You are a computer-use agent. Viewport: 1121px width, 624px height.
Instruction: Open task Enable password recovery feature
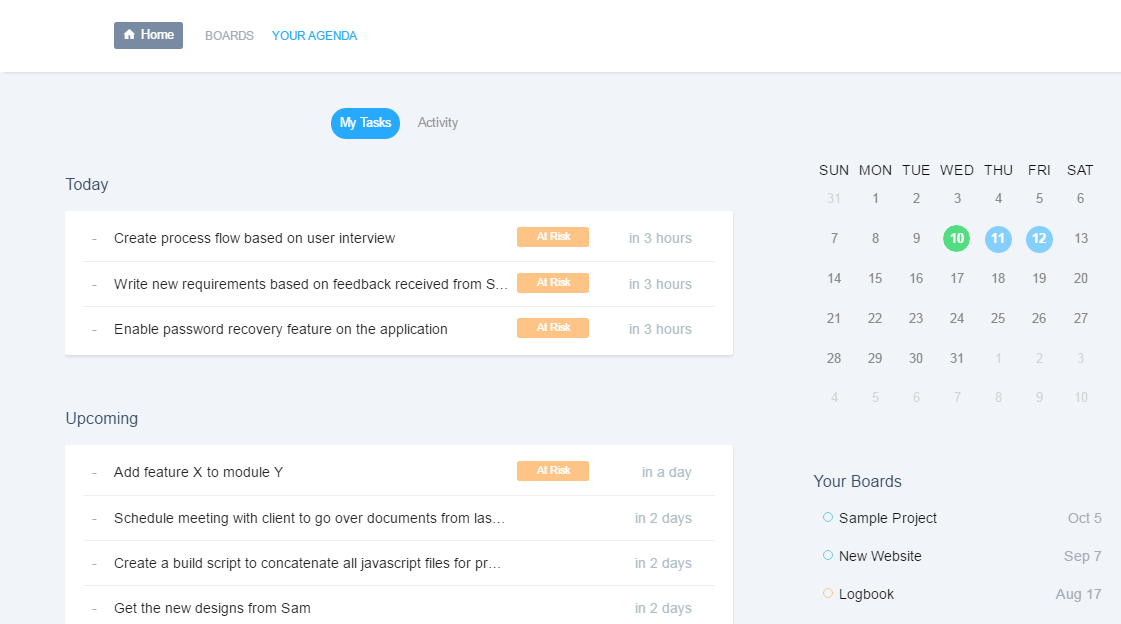tap(281, 329)
